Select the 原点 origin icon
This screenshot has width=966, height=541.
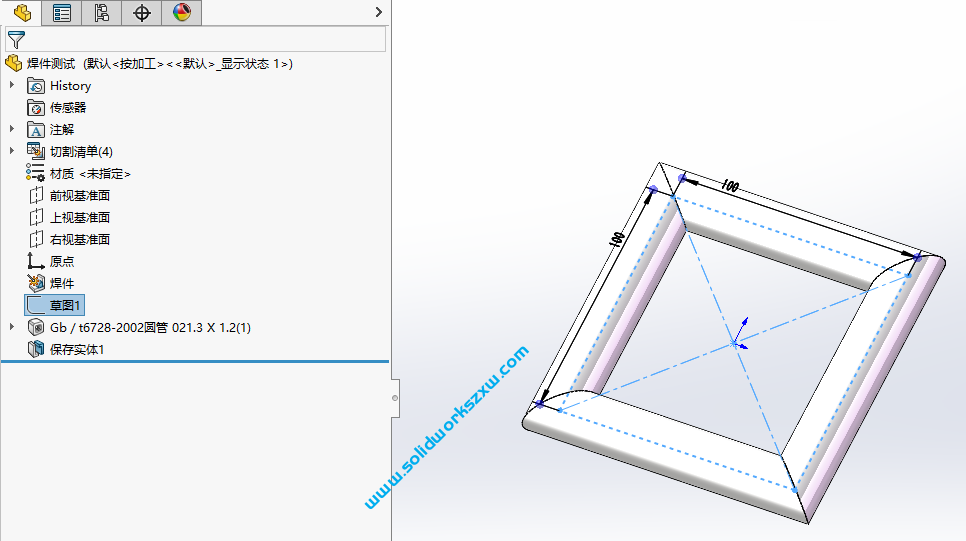(x=36, y=261)
